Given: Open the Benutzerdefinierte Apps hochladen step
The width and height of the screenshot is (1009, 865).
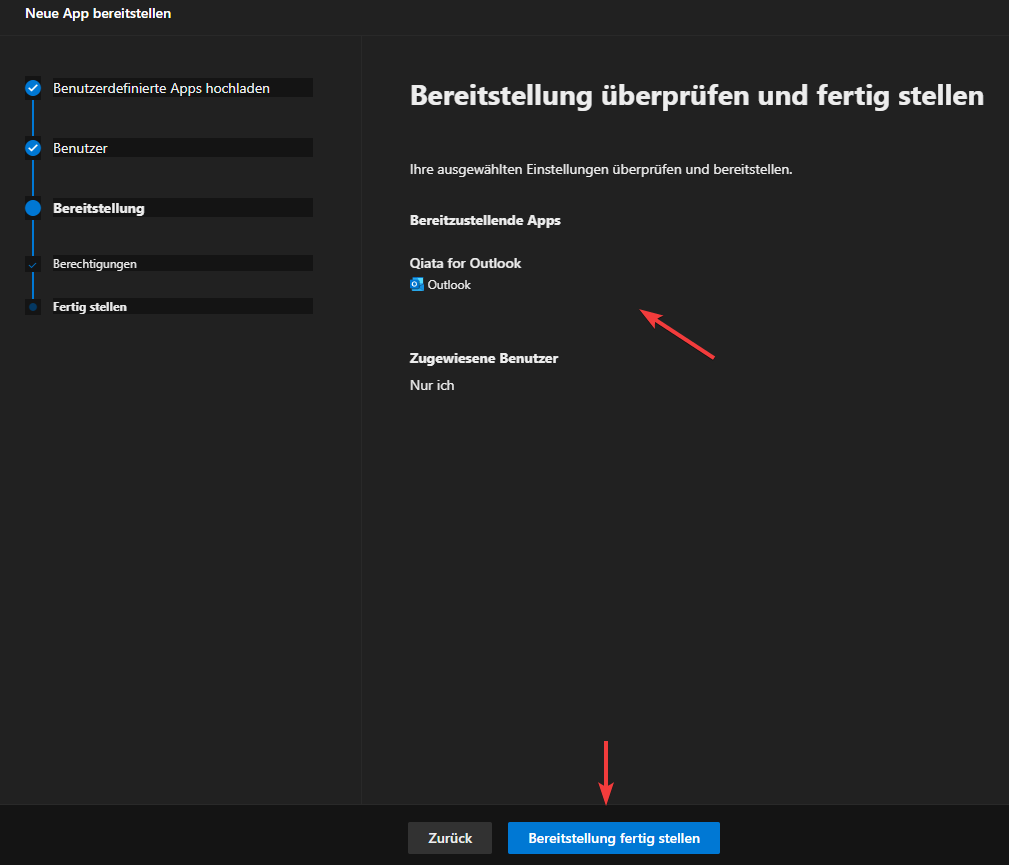Looking at the screenshot, I should coord(161,88).
